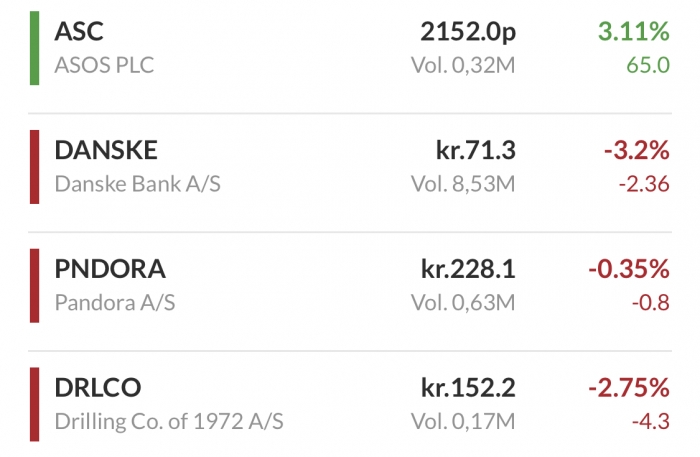This screenshot has height=457, width=700.
Task: Select the PNDORA ticker symbol
Action: click(110, 269)
